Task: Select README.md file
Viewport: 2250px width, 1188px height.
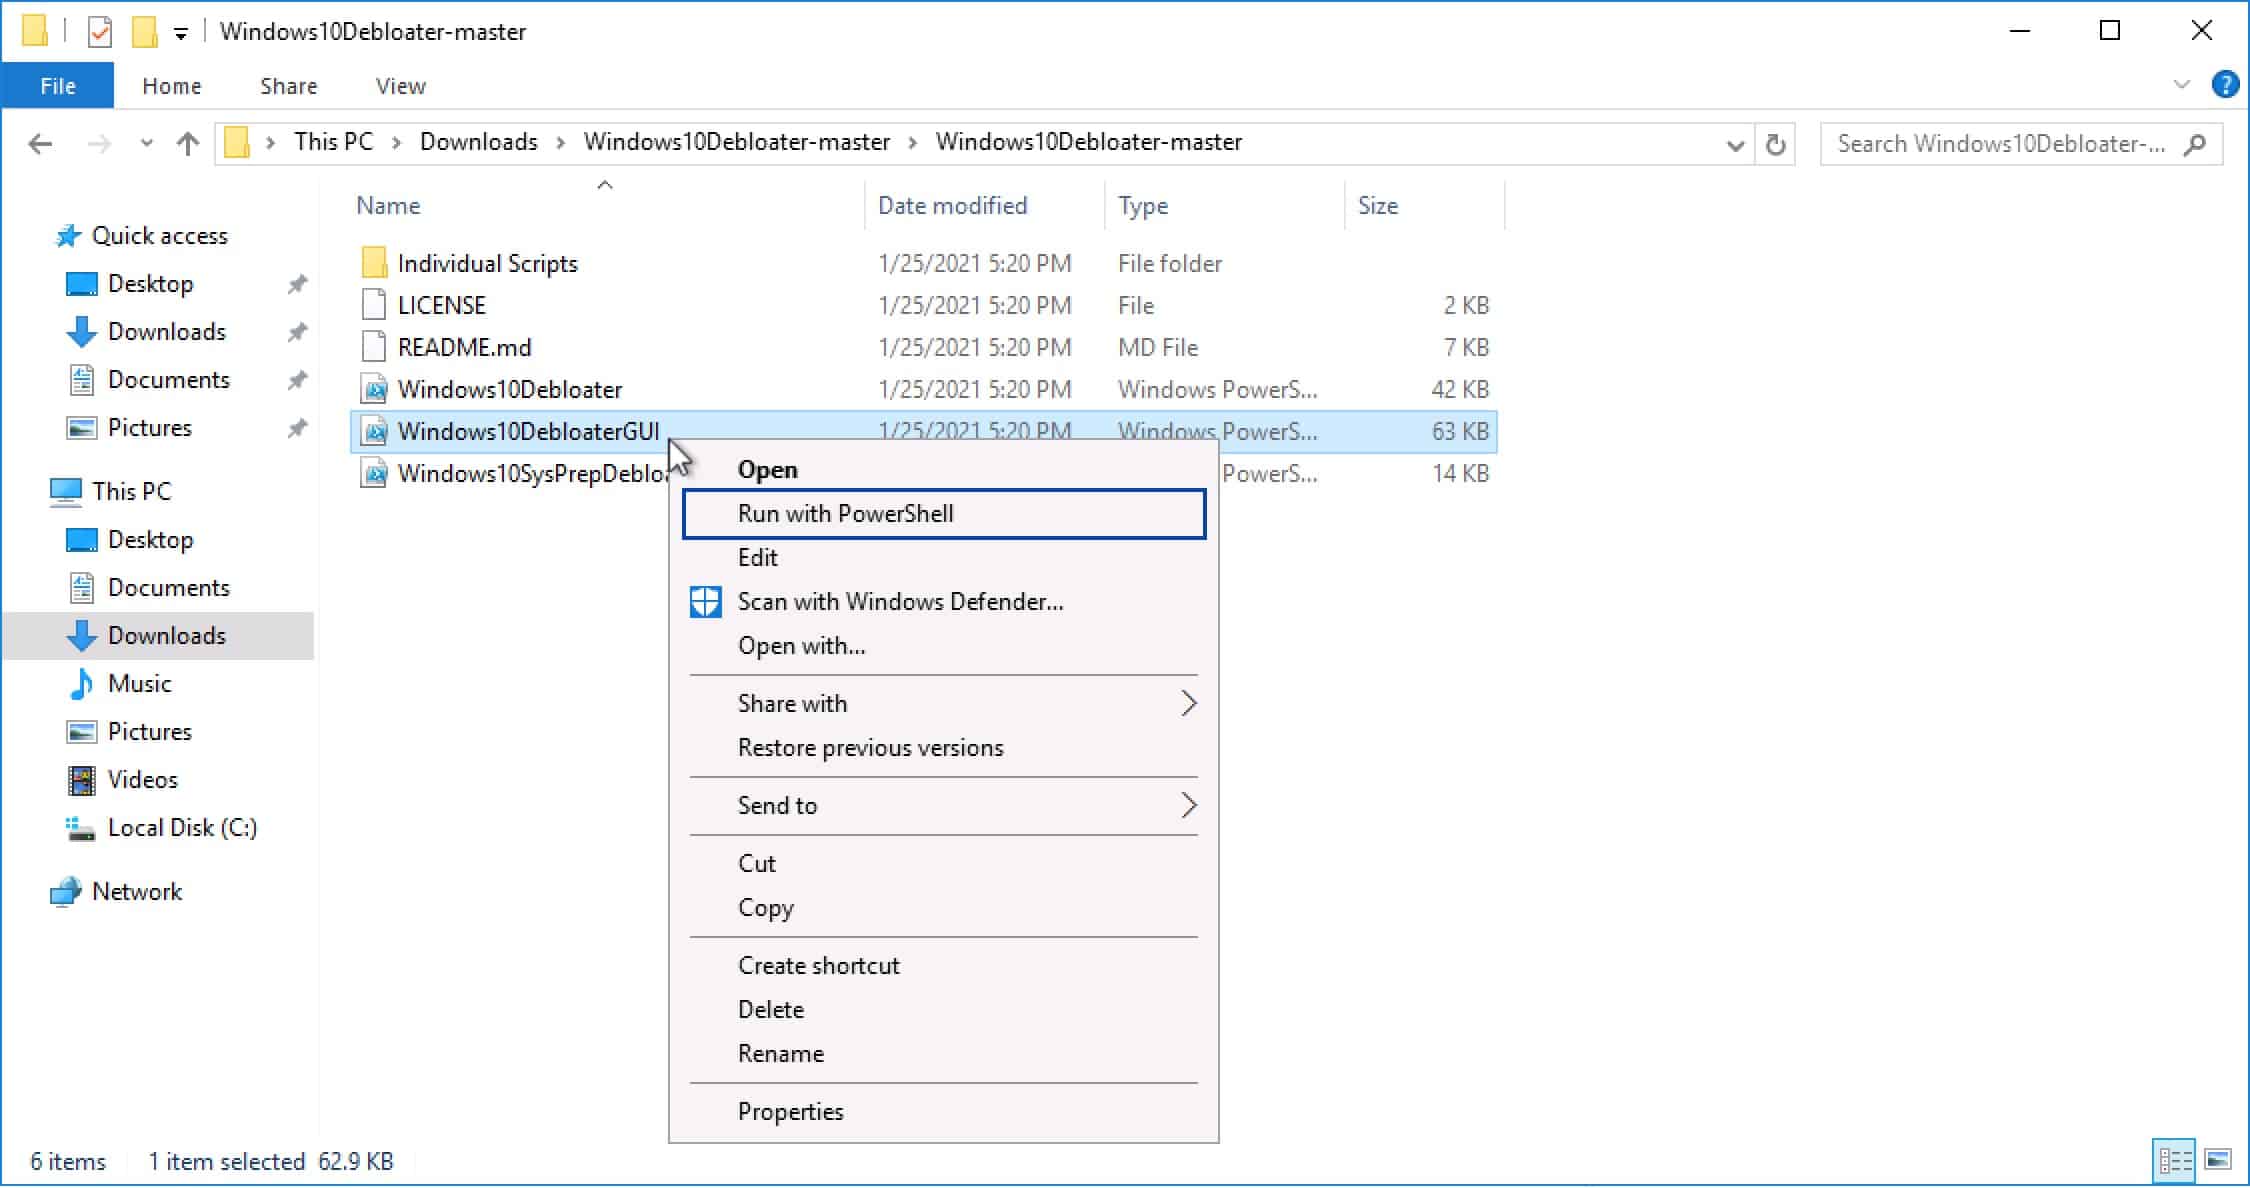Action: pyautogui.click(x=464, y=348)
